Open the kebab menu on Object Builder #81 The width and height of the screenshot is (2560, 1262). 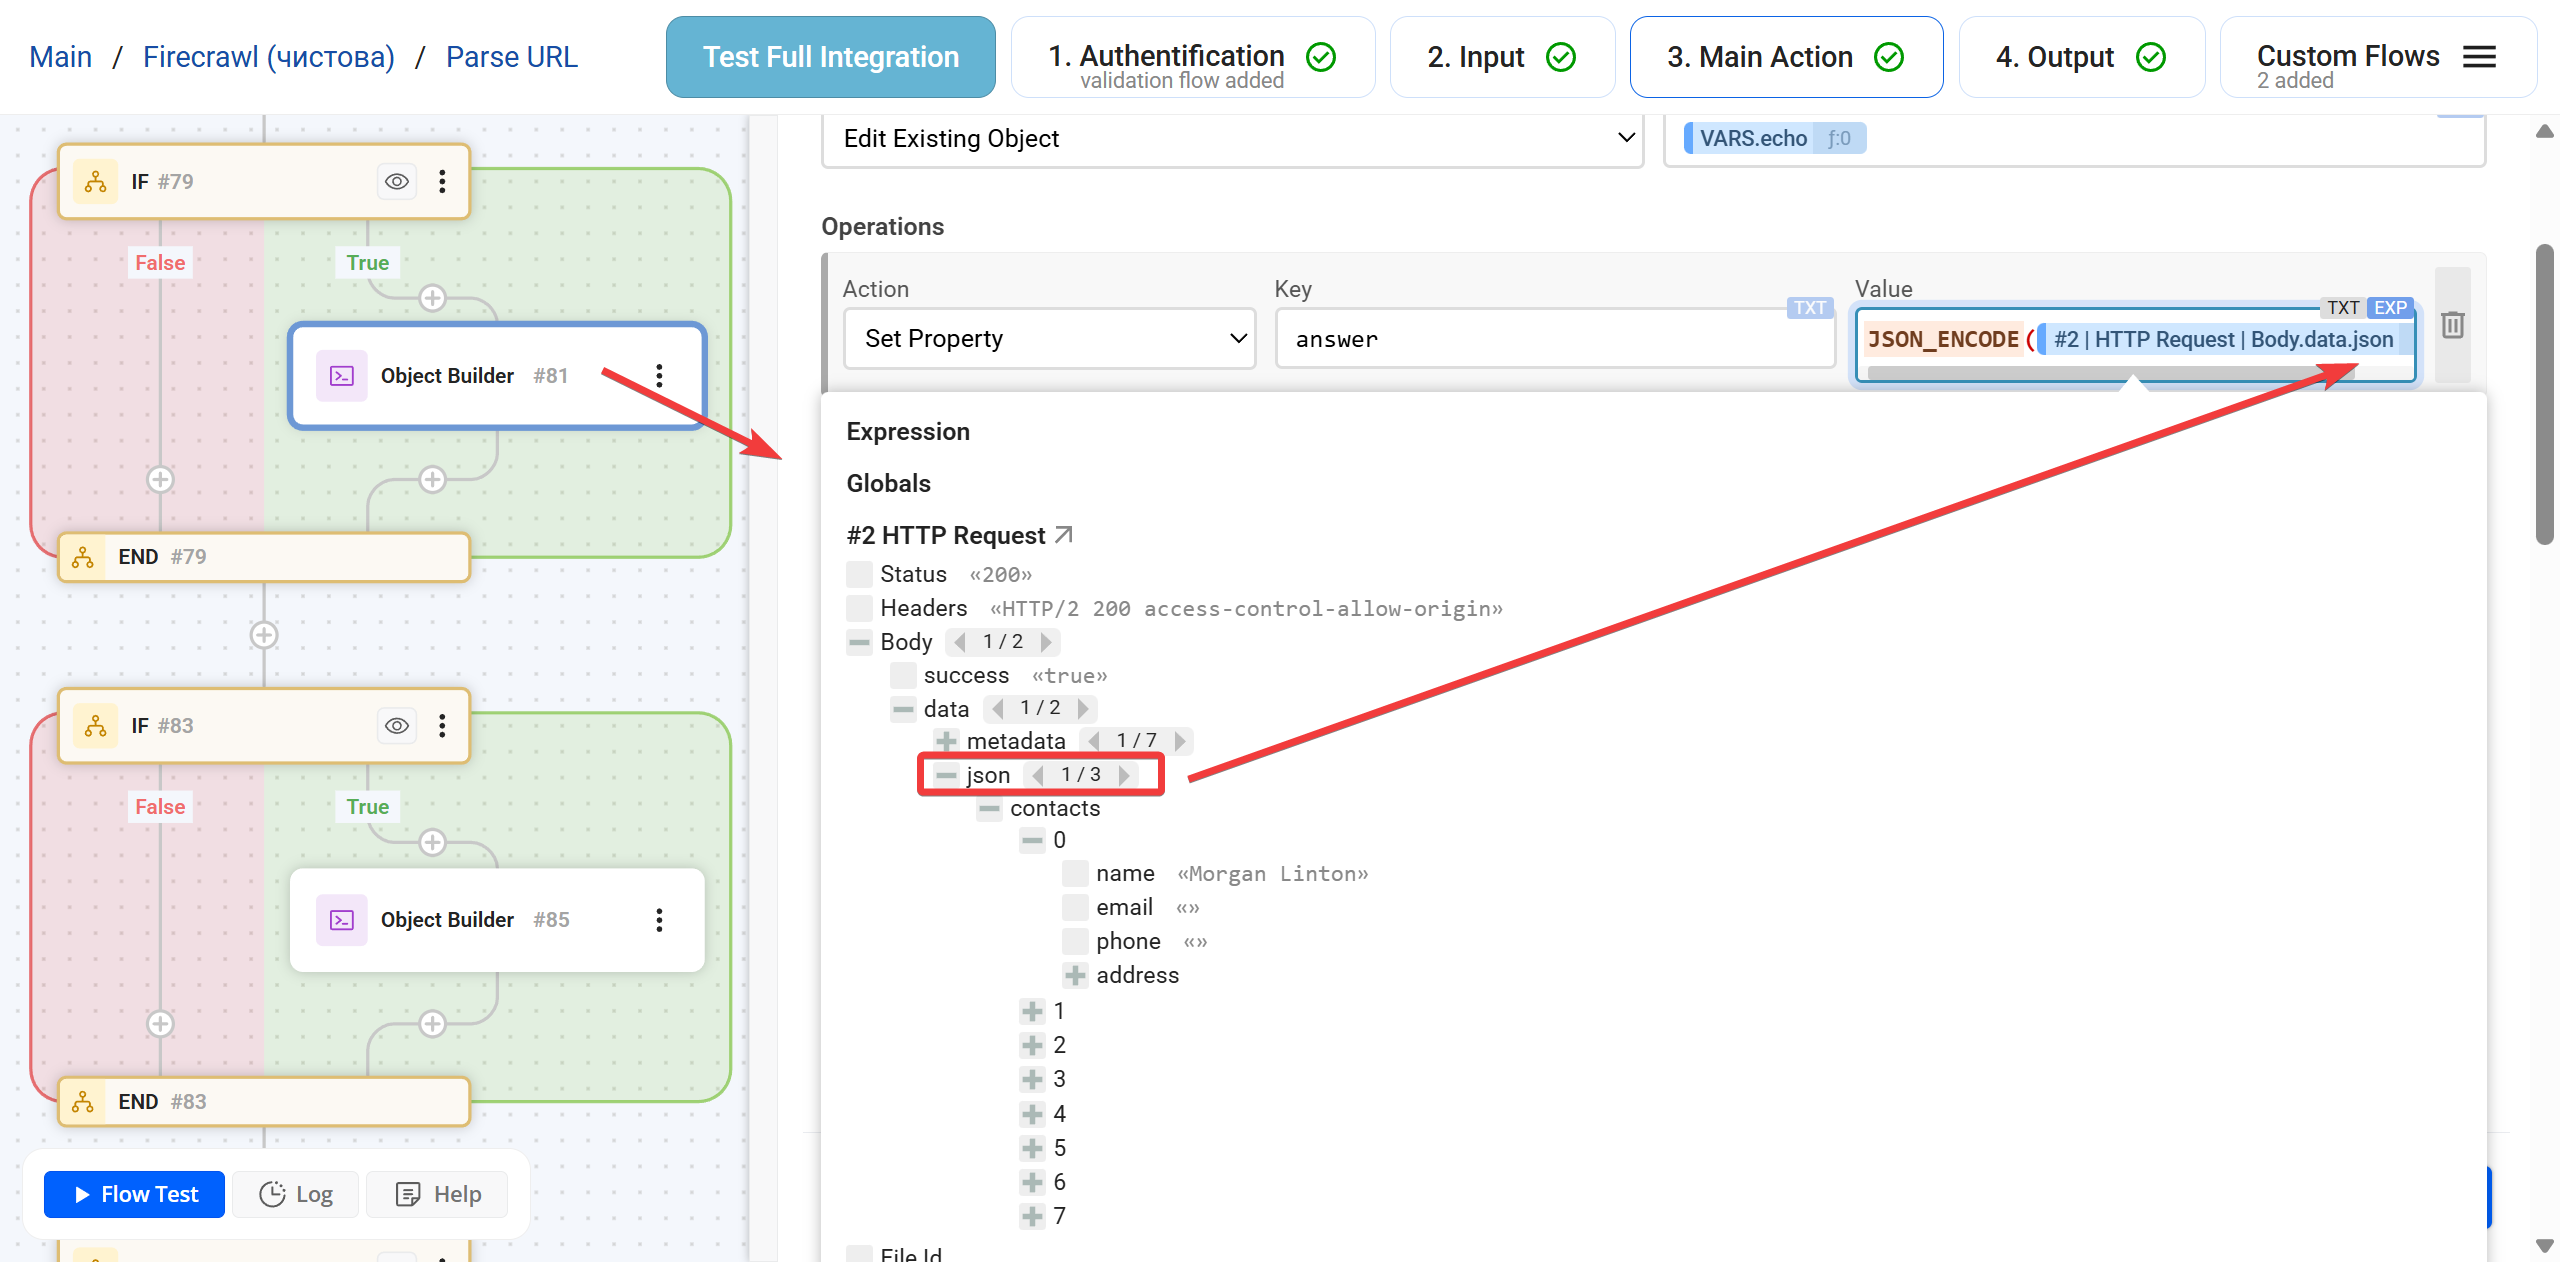(x=659, y=376)
